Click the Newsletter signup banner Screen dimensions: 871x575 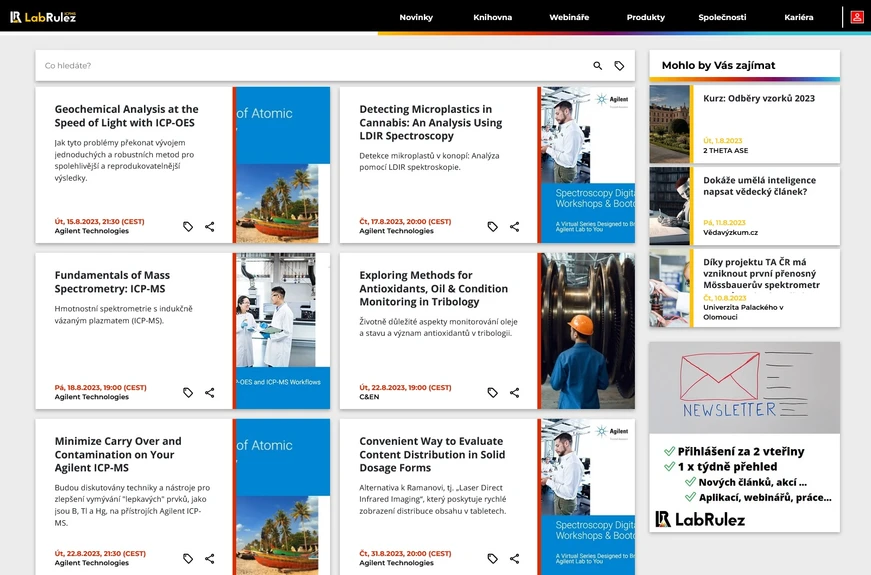pos(744,437)
